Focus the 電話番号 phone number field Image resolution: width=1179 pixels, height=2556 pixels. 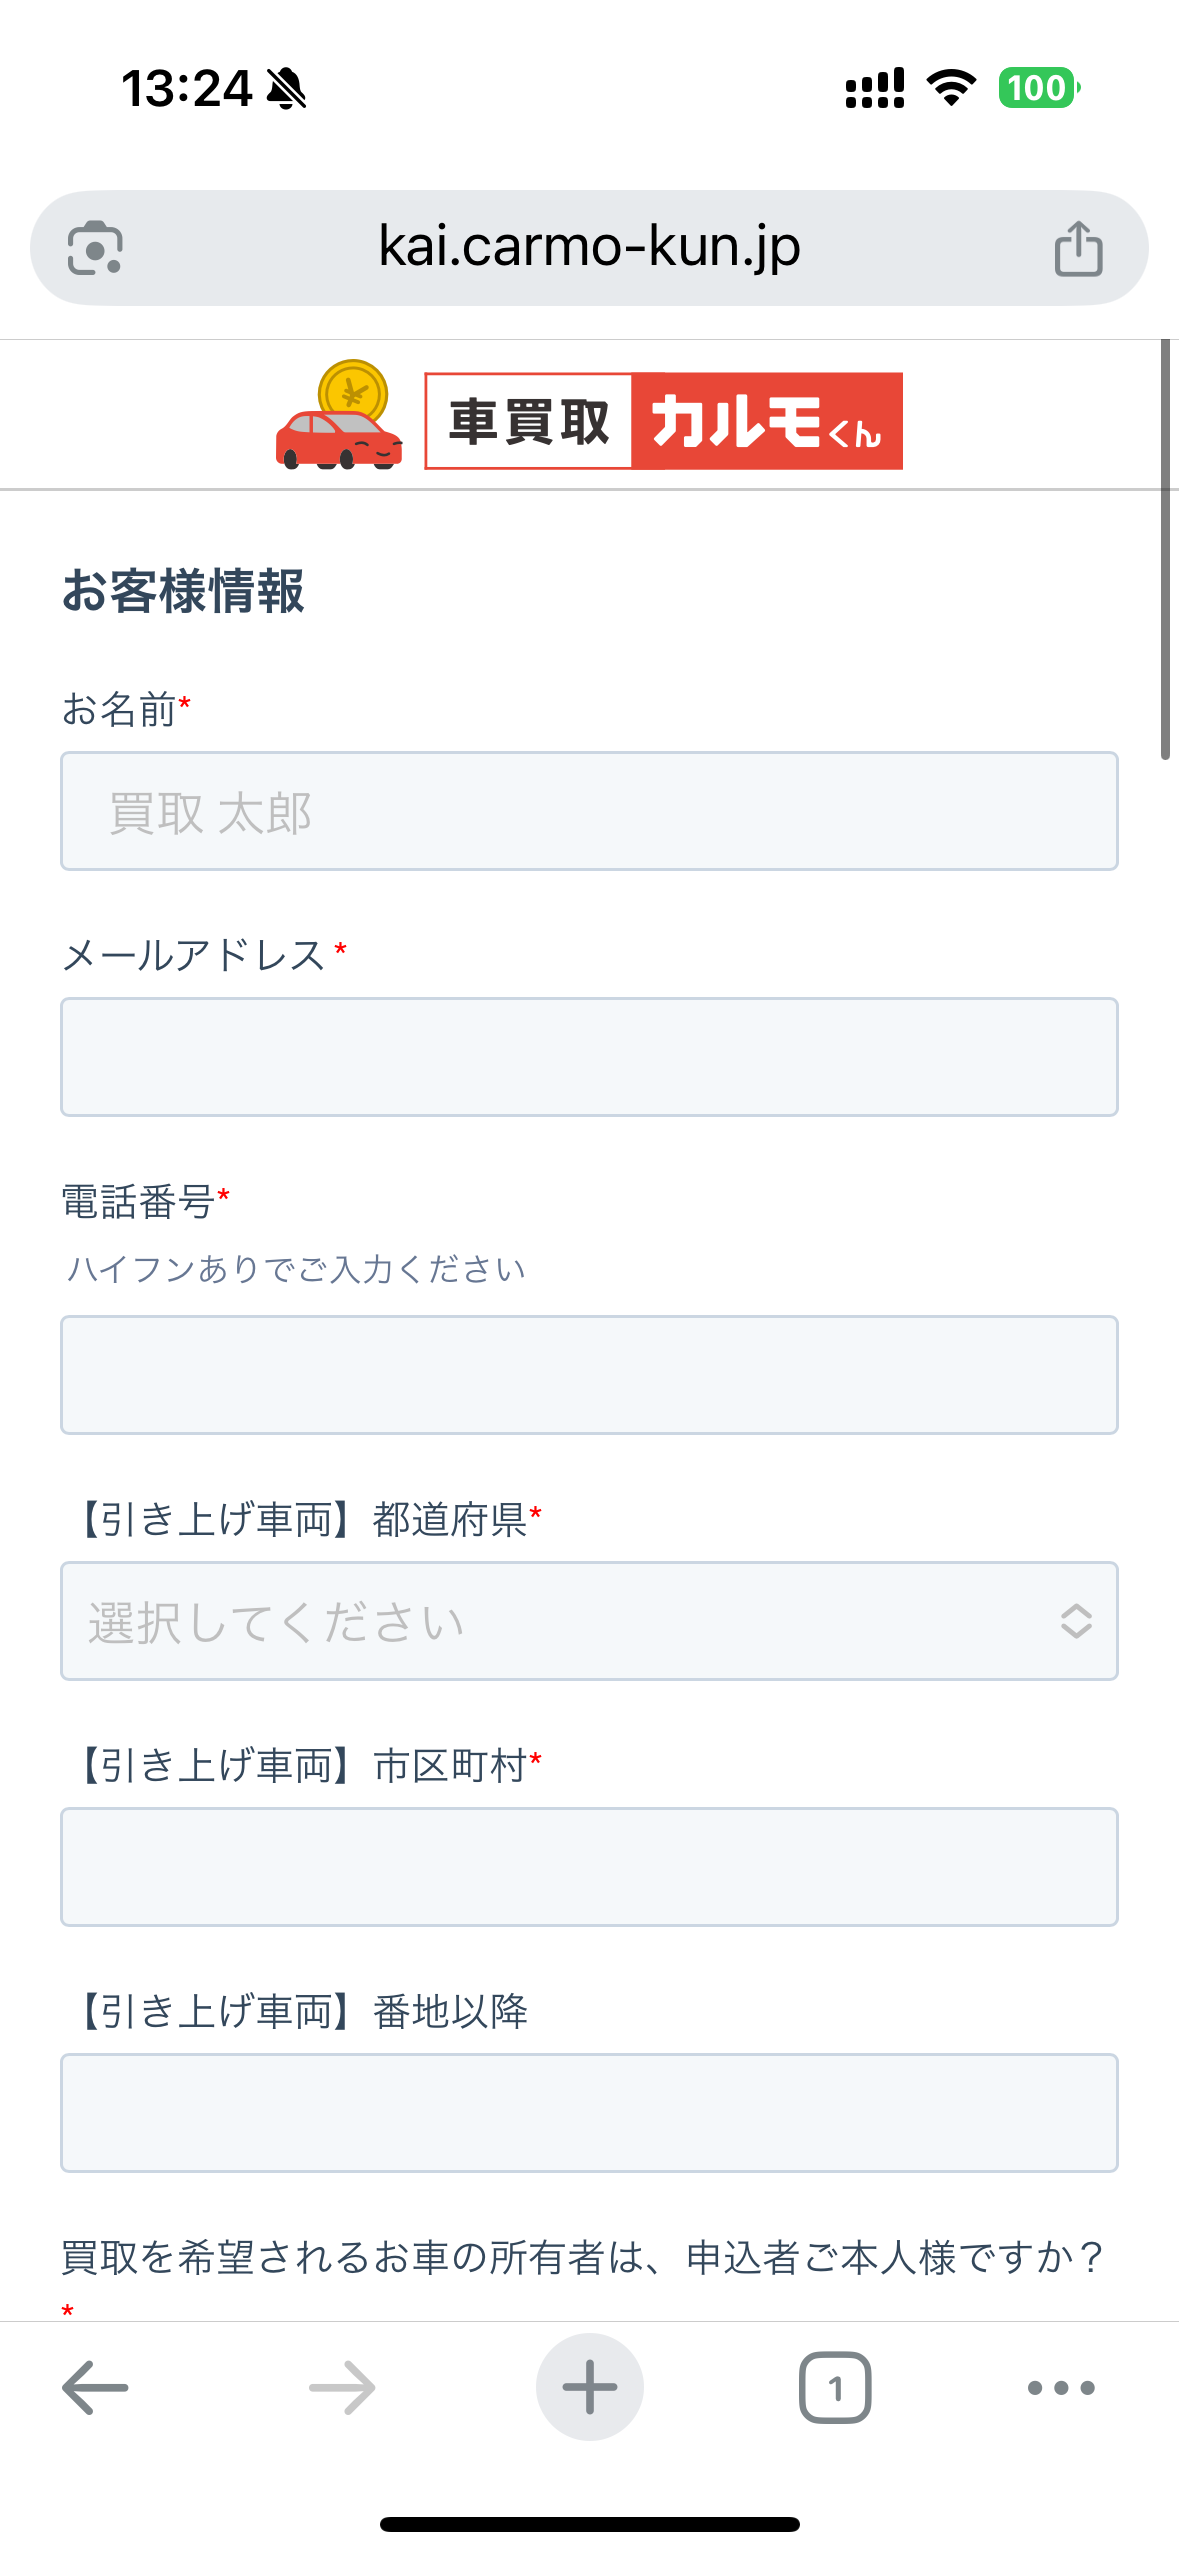tap(589, 1375)
